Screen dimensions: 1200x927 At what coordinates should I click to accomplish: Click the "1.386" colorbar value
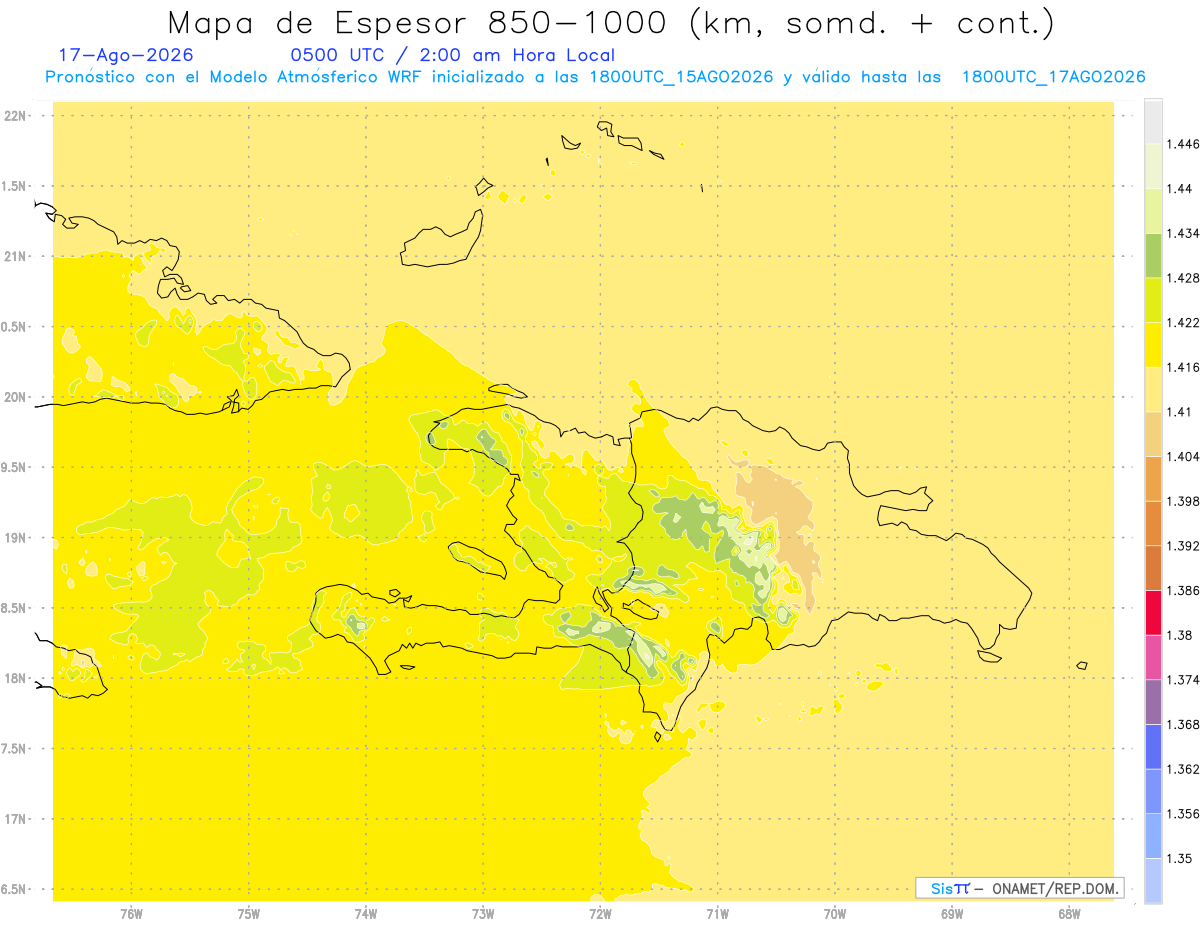[x=1184, y=590]
